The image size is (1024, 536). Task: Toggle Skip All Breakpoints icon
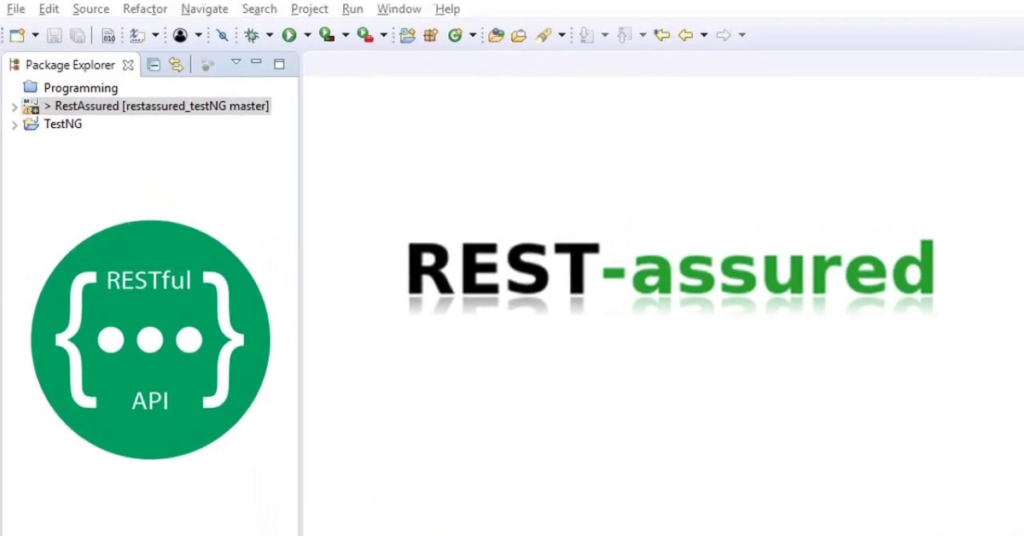coord(222,35)
